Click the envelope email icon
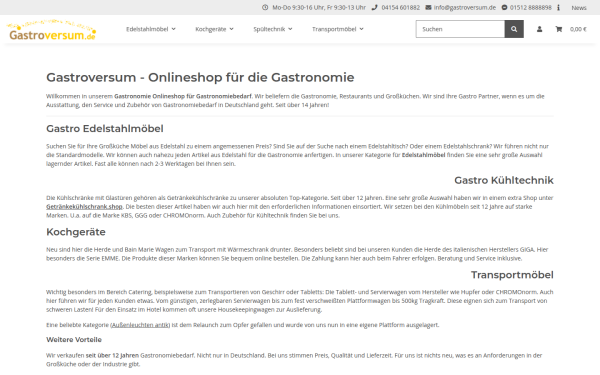600x375 pixels. [x=429, y=7]
